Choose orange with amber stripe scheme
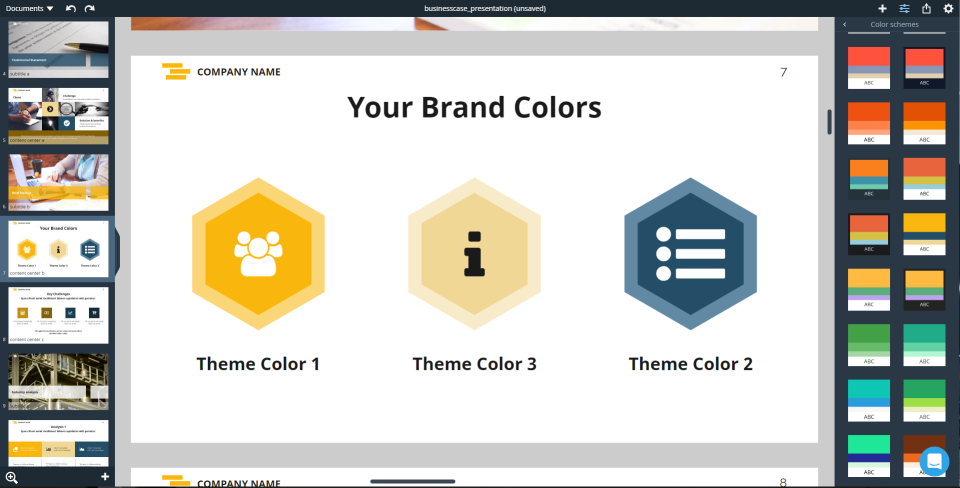This screenshot has height=488, width=960. tap(924, 123)
